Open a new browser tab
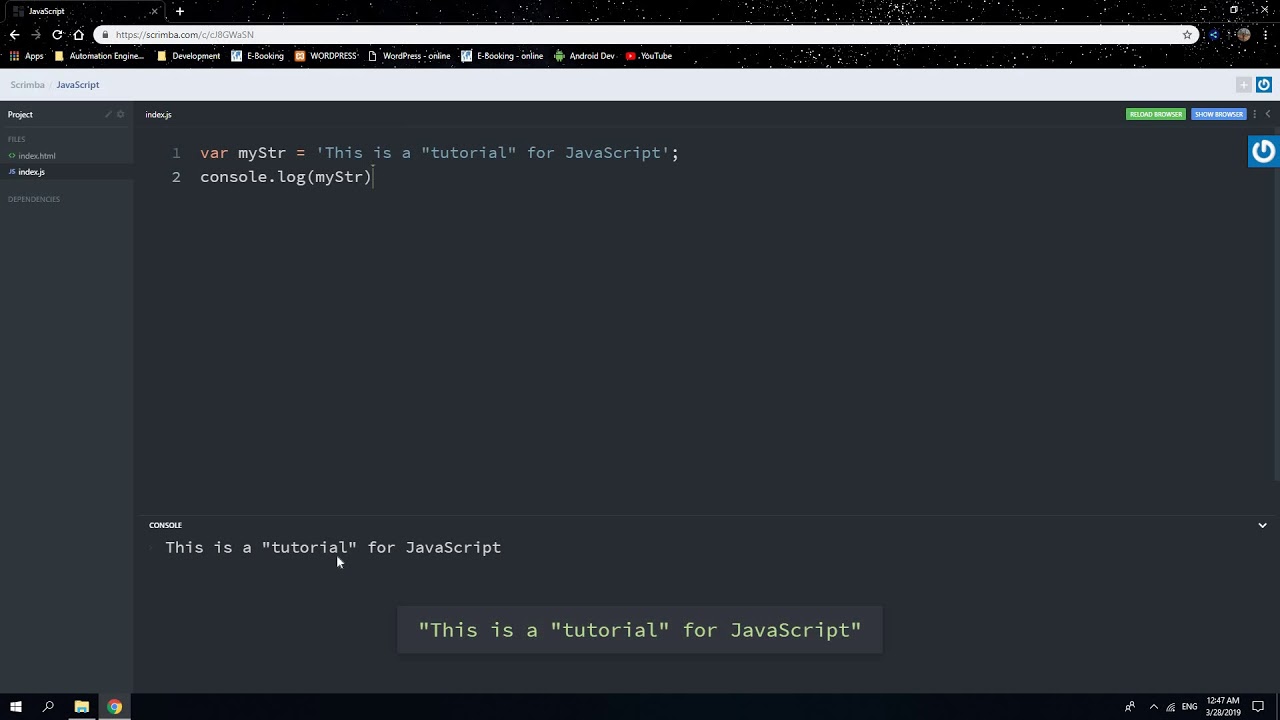The image size is (1280, 720). point(180,11)
